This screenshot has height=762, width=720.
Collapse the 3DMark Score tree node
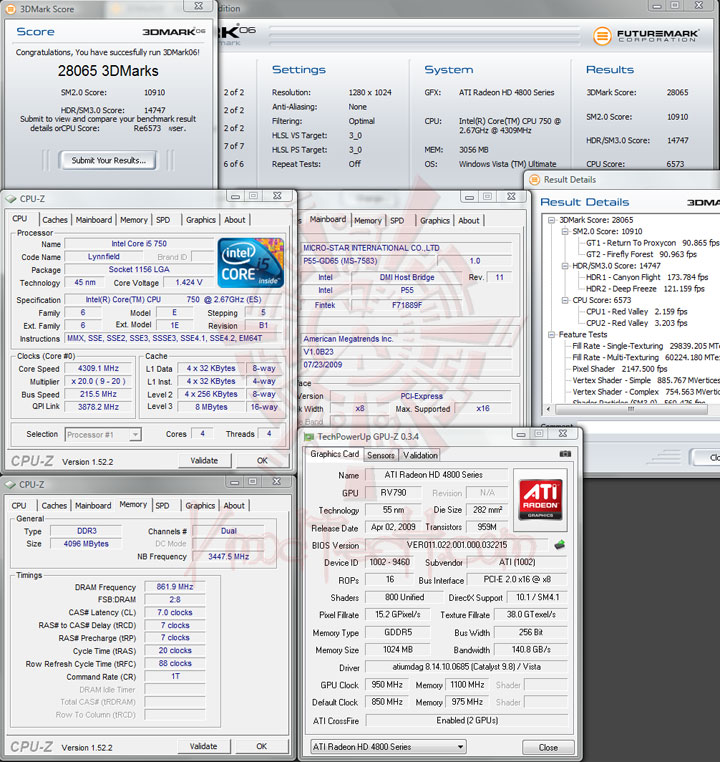[551, 220]
